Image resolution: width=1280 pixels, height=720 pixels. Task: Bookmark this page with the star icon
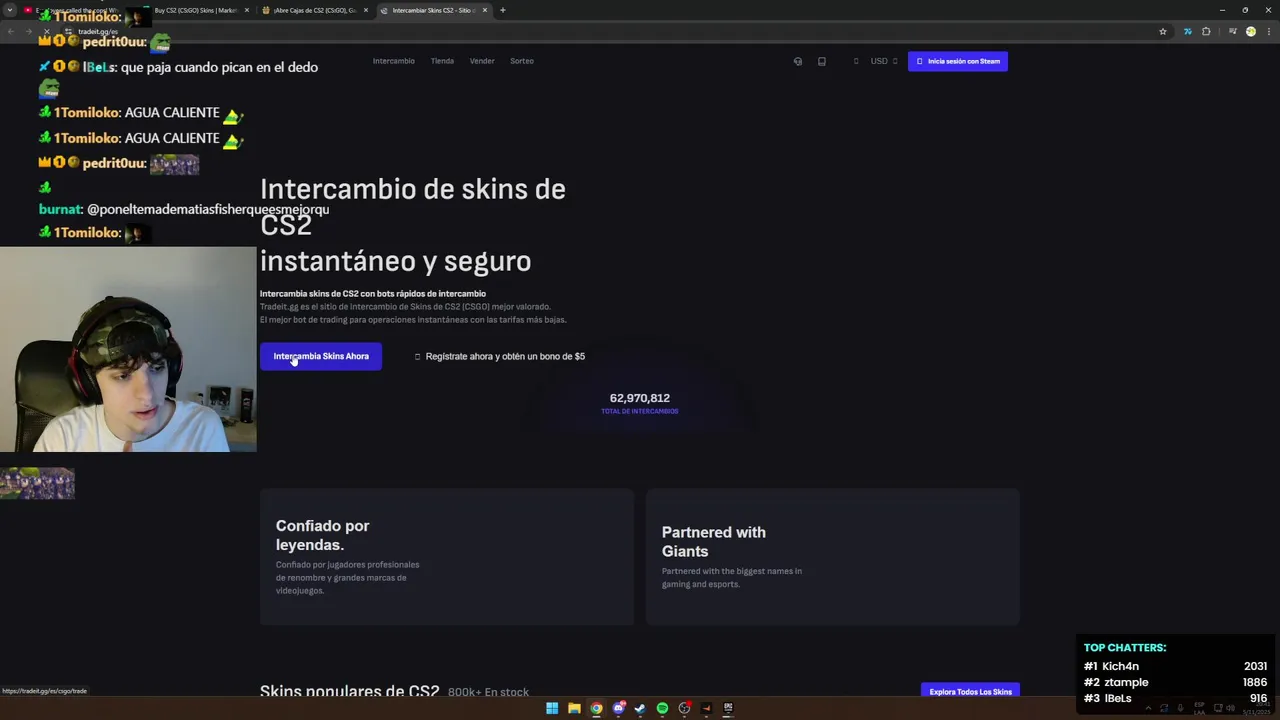(1163, 31)
